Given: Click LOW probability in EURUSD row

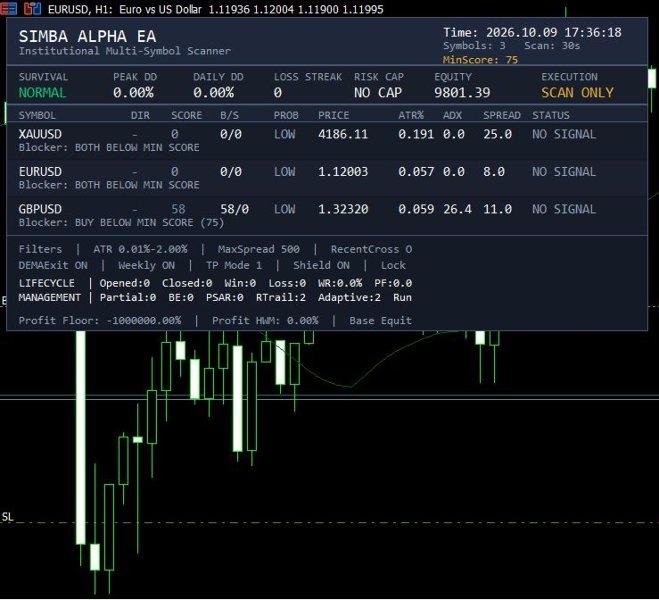Looking at the screenshot, I should [285, 172].
